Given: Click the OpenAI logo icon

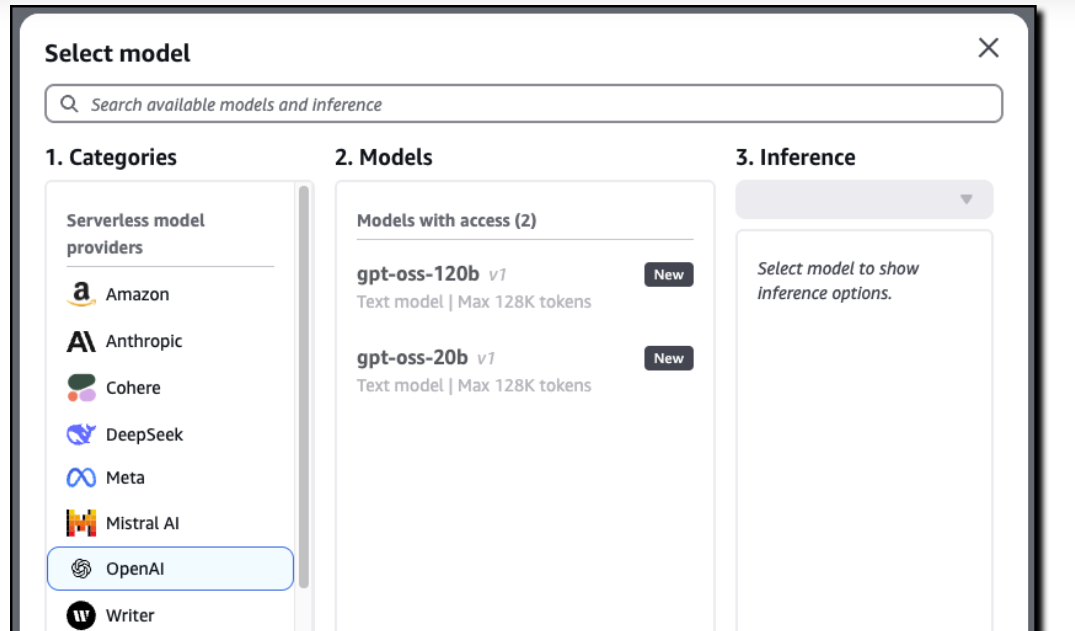Looking at the screenshot, I should coord(81,569).
